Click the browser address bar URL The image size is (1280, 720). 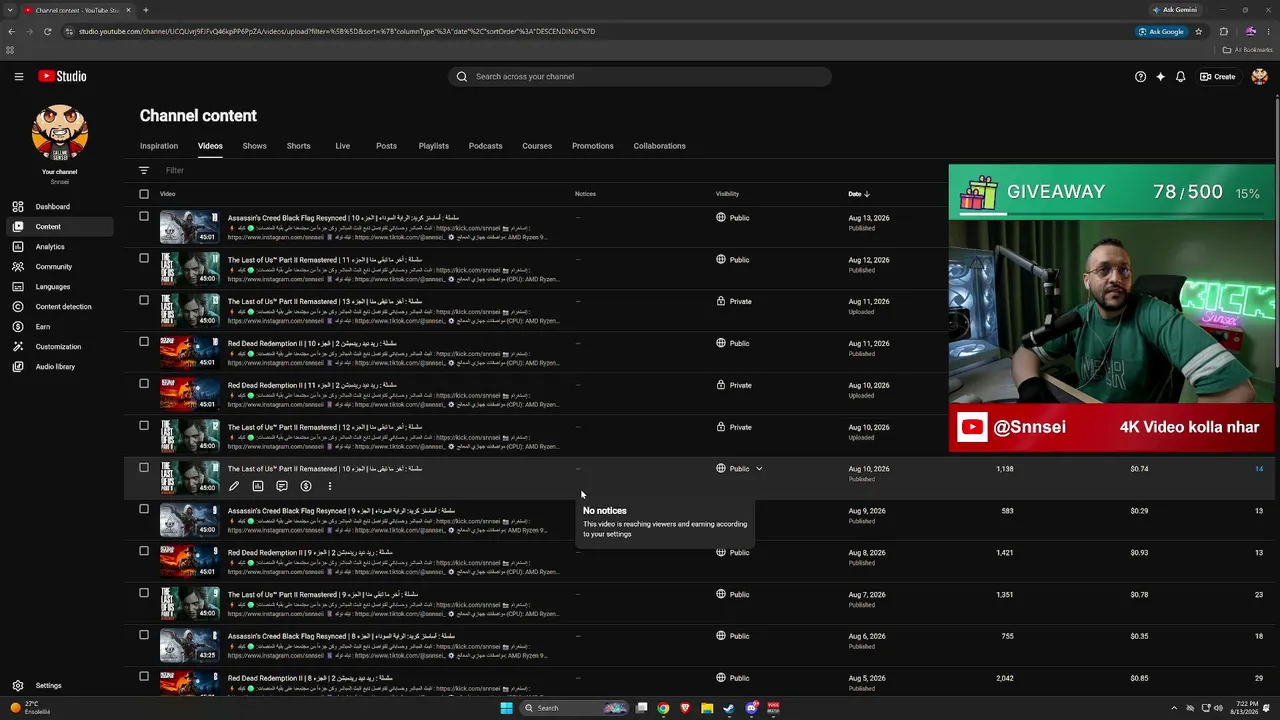[337, 31]
